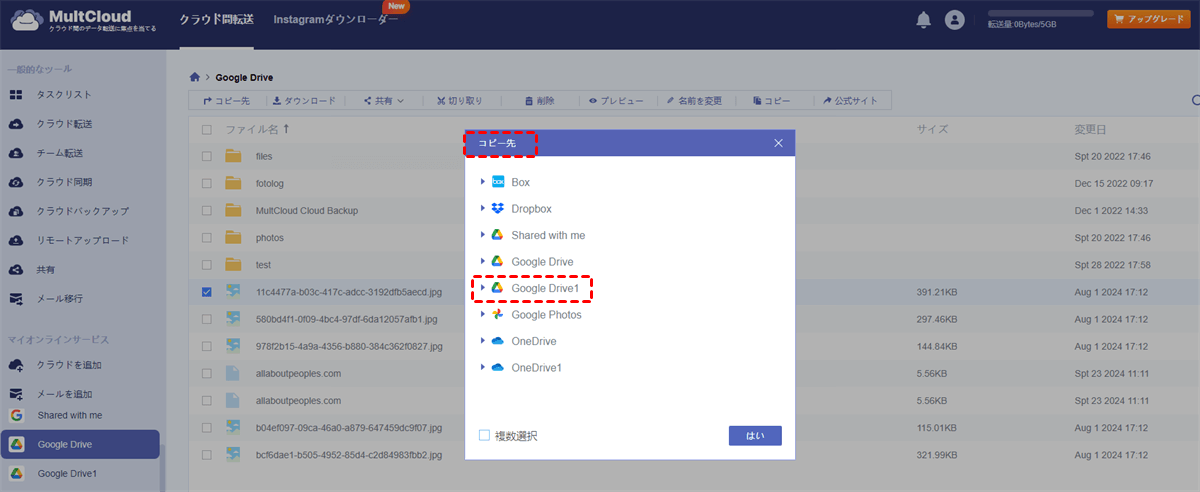Check the MultCloud Cloud Backup checkbox
Image resolution: width=1200 pixels, height=492 pixels.
[206, 210]
